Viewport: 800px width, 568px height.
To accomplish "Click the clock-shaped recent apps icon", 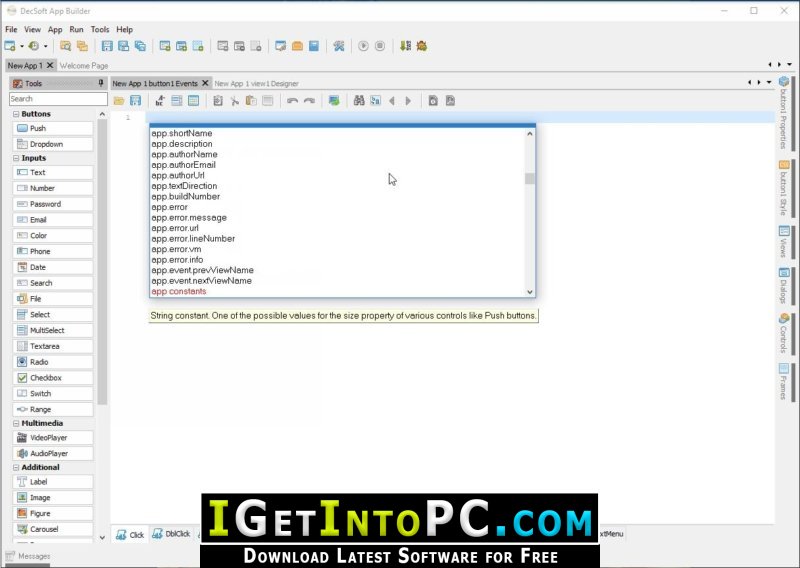I will (x=34, y=46).
